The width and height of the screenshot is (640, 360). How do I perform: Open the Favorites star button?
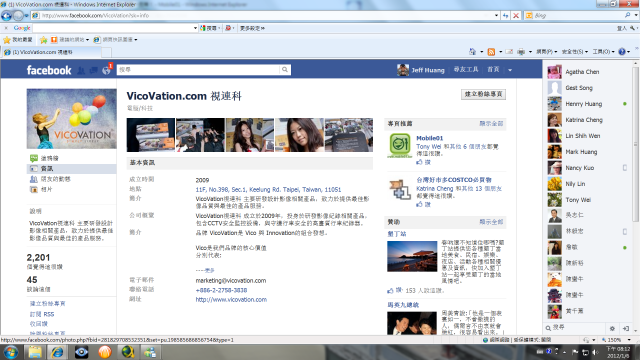18,40
